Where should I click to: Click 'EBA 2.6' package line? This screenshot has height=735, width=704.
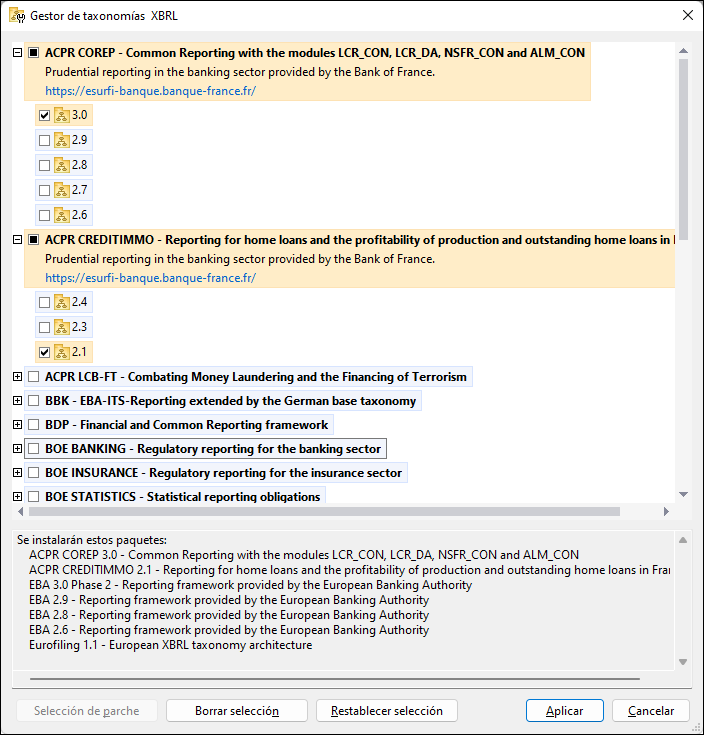(x=229, y=630)
